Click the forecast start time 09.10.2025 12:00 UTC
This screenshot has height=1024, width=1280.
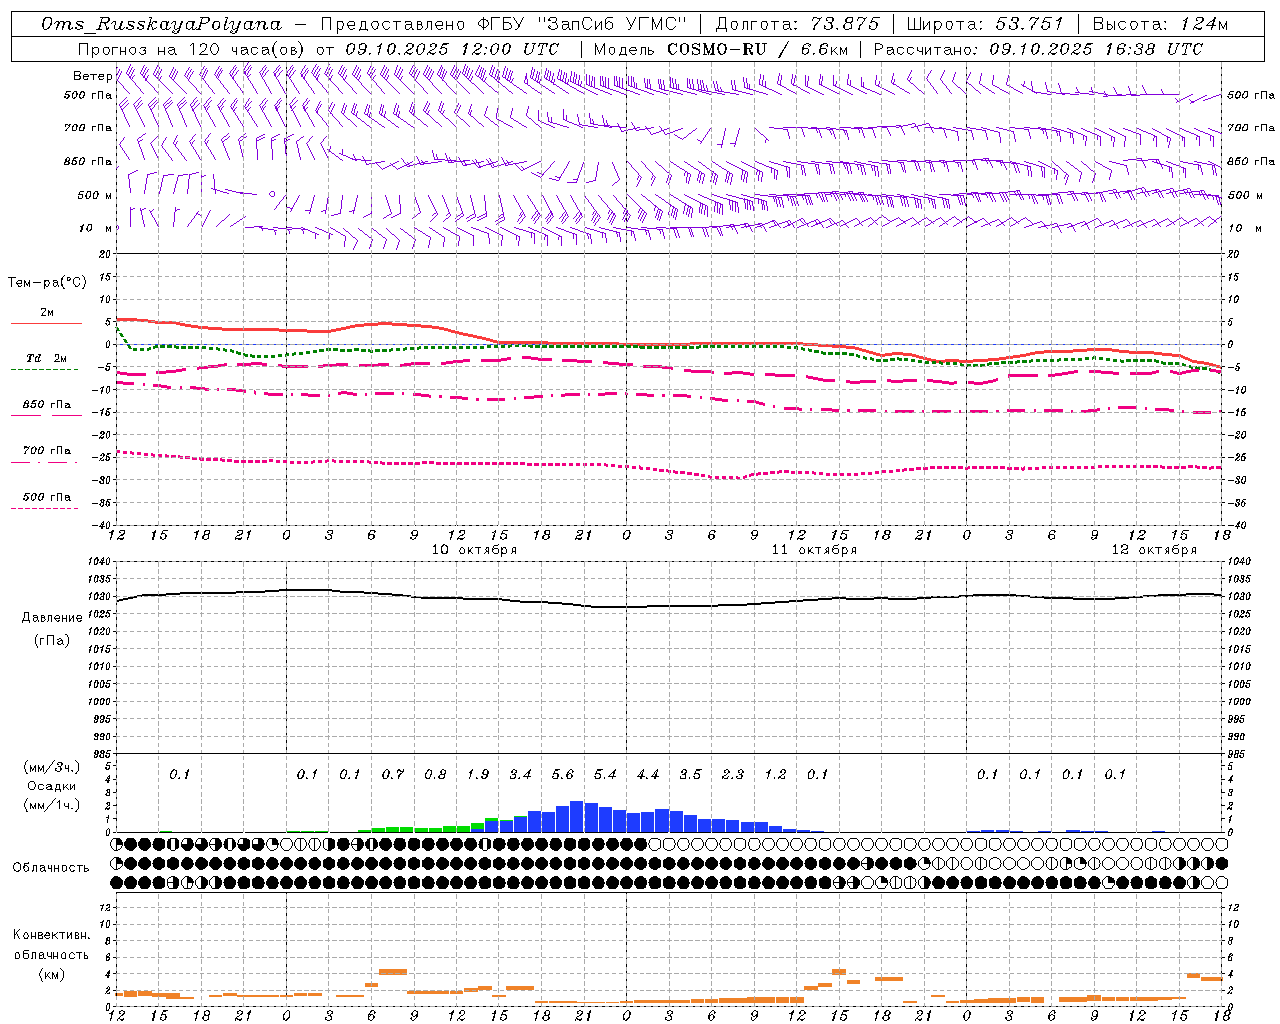pos(452,49)
